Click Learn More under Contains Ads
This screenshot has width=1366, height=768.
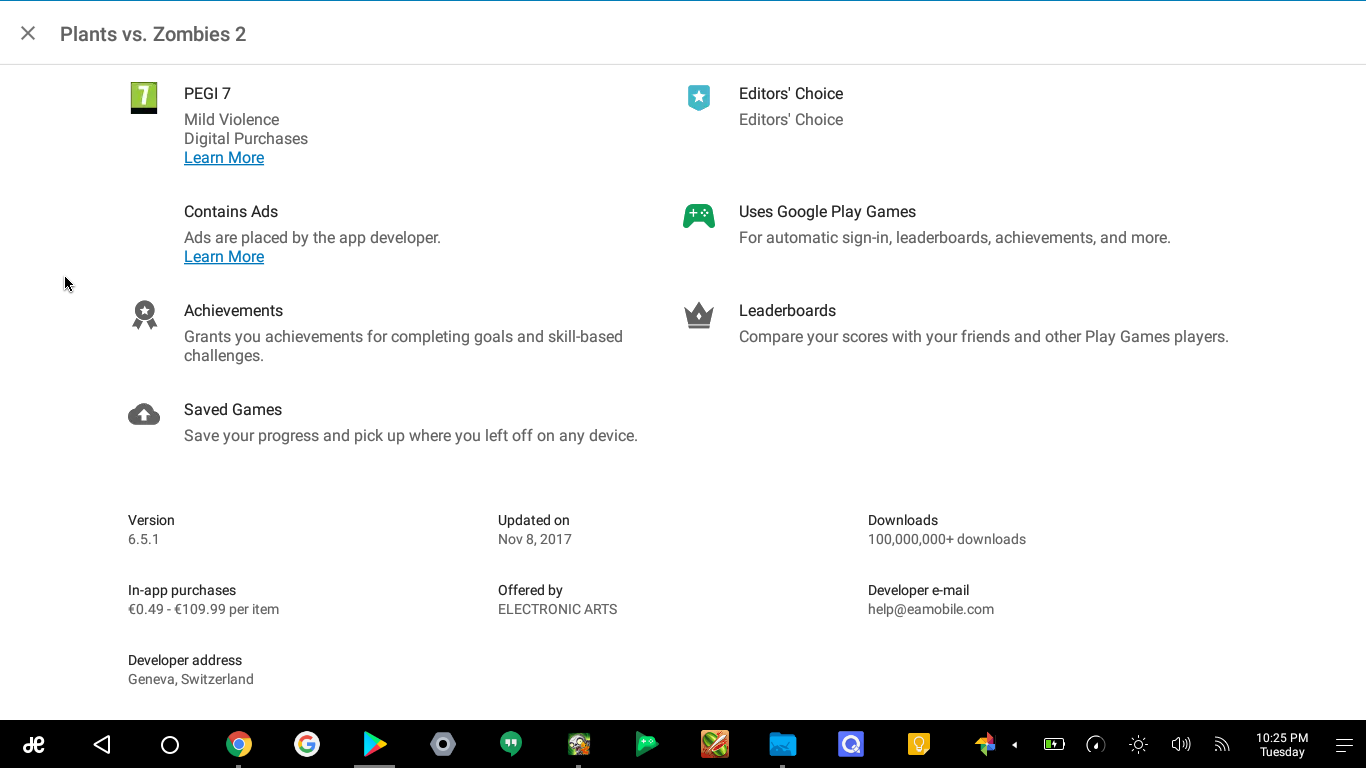(x=224, y=257)
